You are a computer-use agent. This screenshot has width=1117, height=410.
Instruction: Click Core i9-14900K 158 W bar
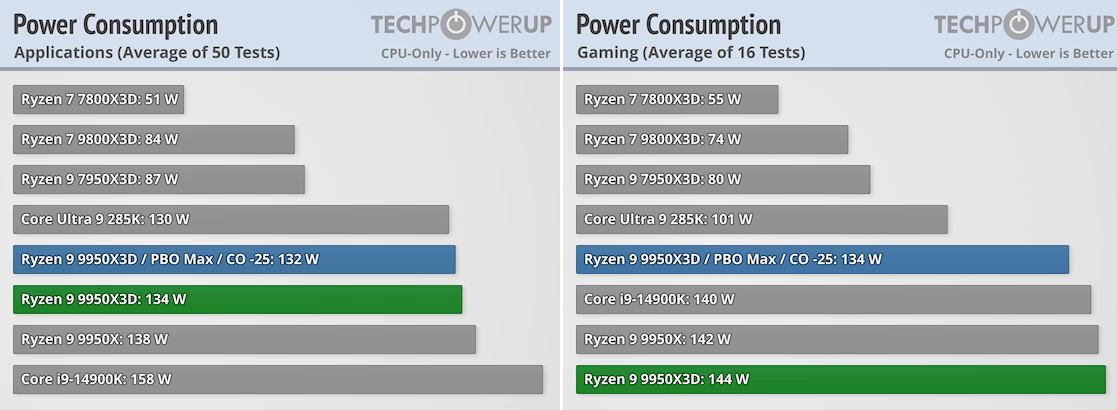pos(278,379)
